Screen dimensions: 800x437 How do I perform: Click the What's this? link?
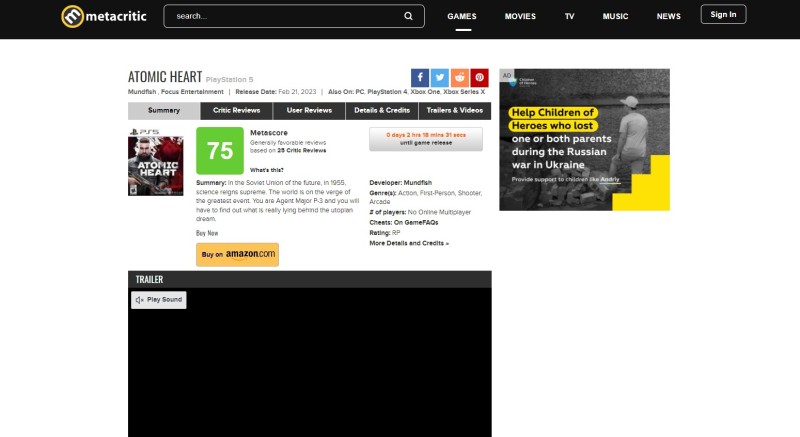[x=266, y=170]
